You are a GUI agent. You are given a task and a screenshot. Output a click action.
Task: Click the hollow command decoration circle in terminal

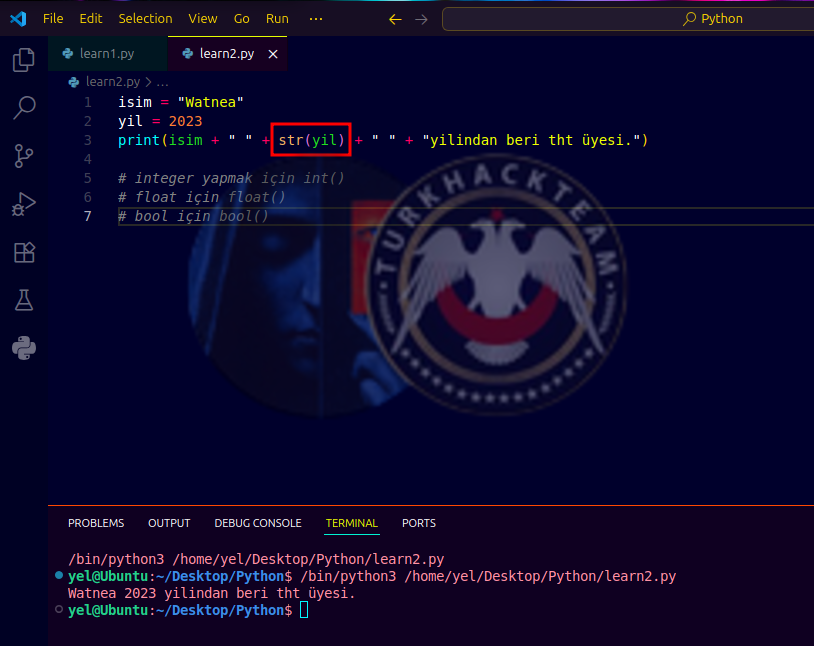tap(59, 609)
